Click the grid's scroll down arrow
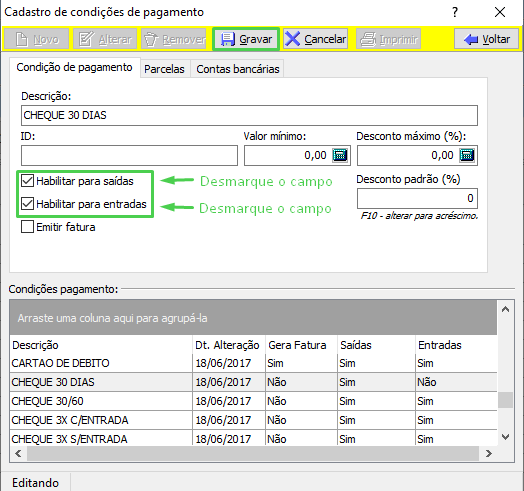Screen dimensions: 524x491 point(505,437)
